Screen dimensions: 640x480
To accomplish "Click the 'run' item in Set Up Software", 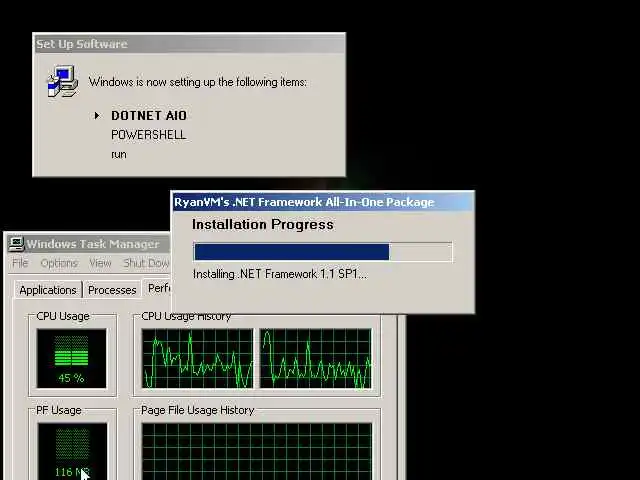I will tap(119, 155).
